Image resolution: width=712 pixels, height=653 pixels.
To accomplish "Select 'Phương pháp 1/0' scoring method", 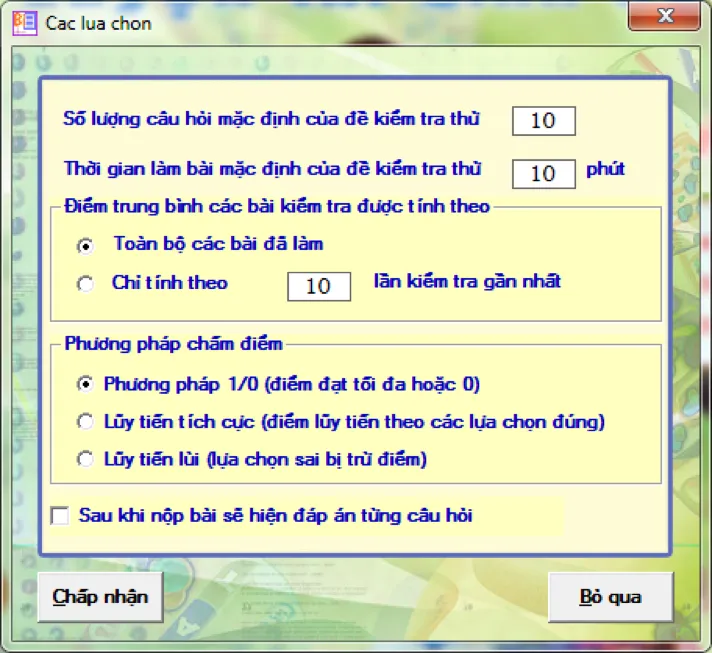I will 85,384.
